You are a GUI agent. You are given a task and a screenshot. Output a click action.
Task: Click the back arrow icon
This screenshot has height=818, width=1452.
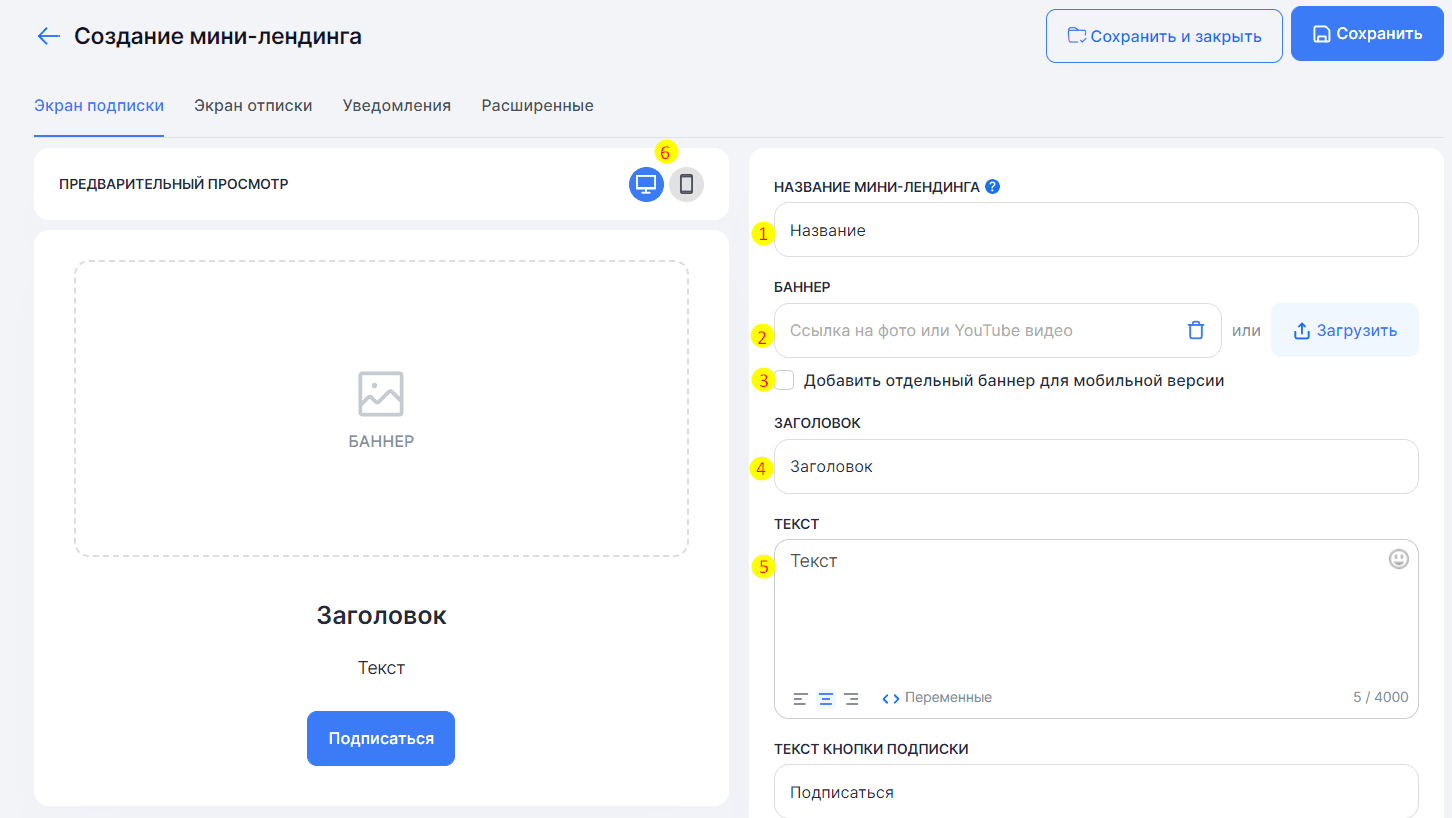point(48,37)
